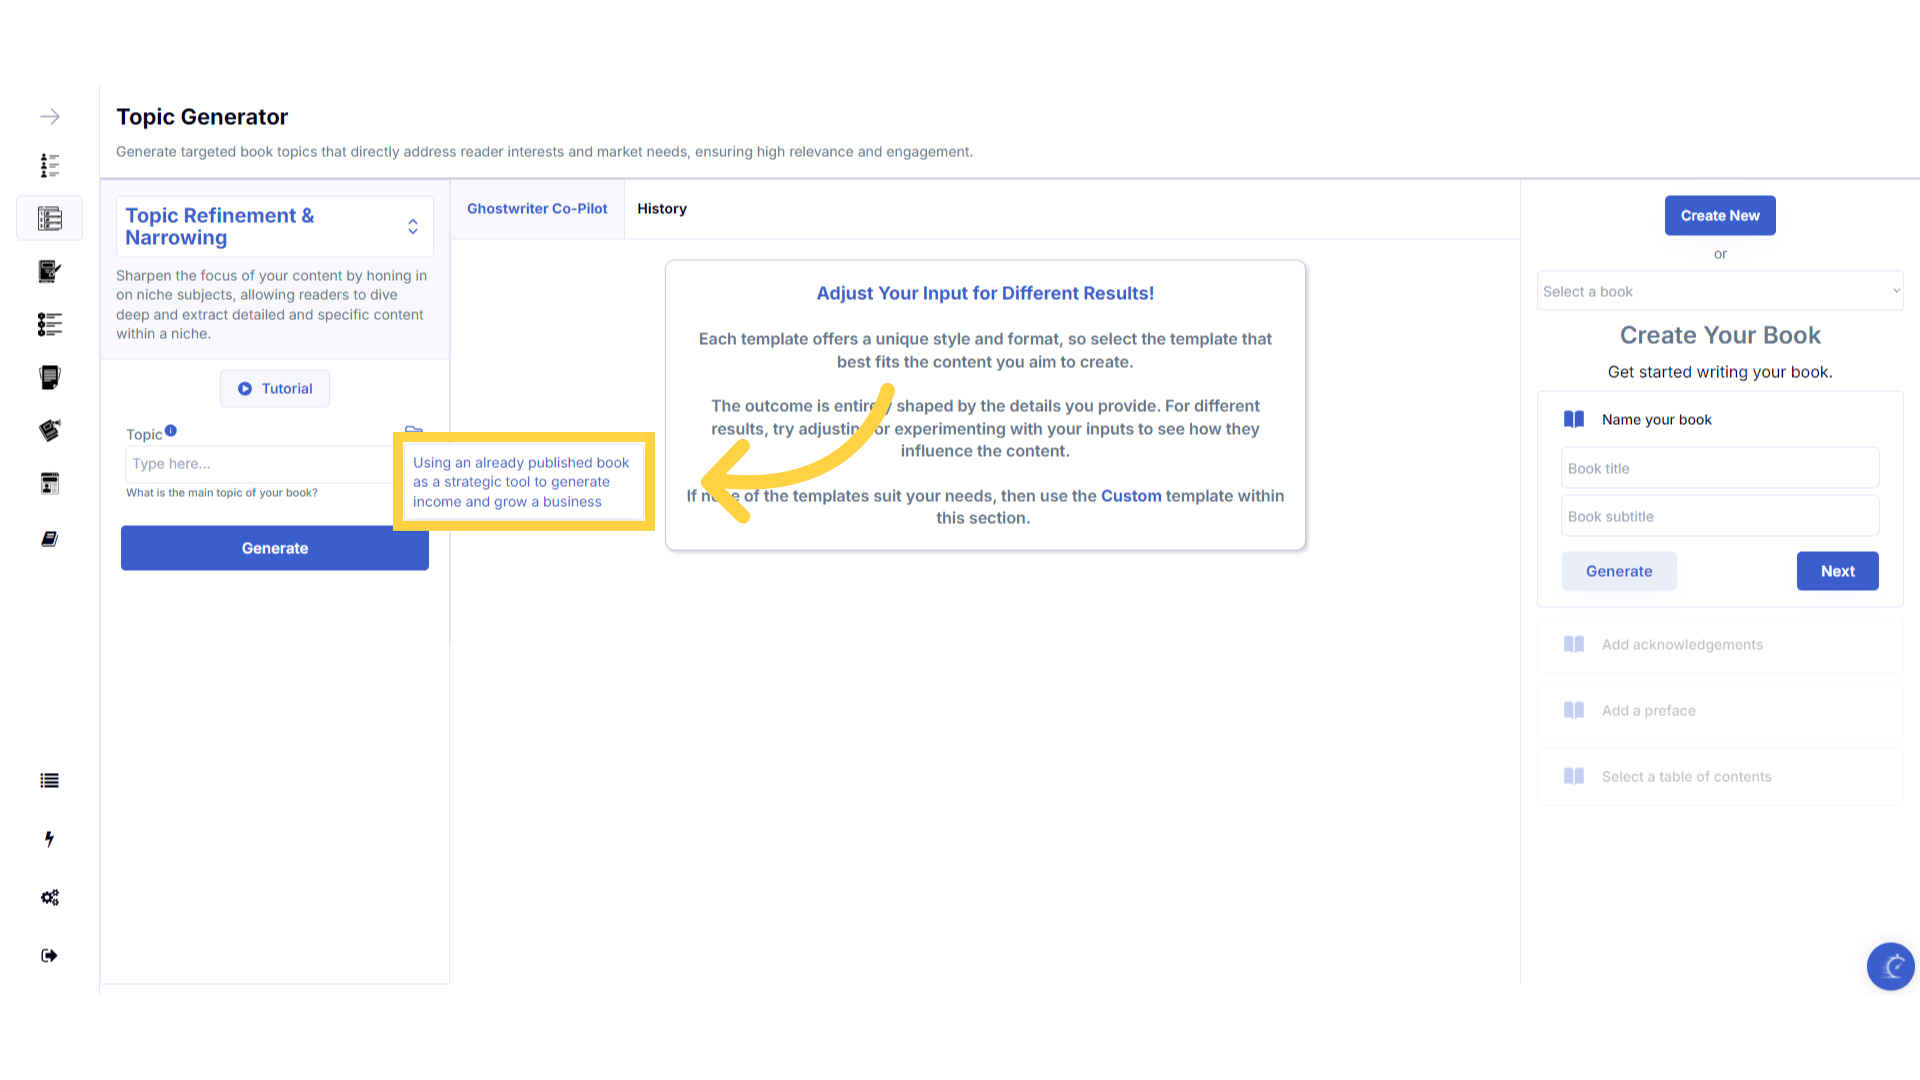Play the Tutorial video button

click(275, 389)
